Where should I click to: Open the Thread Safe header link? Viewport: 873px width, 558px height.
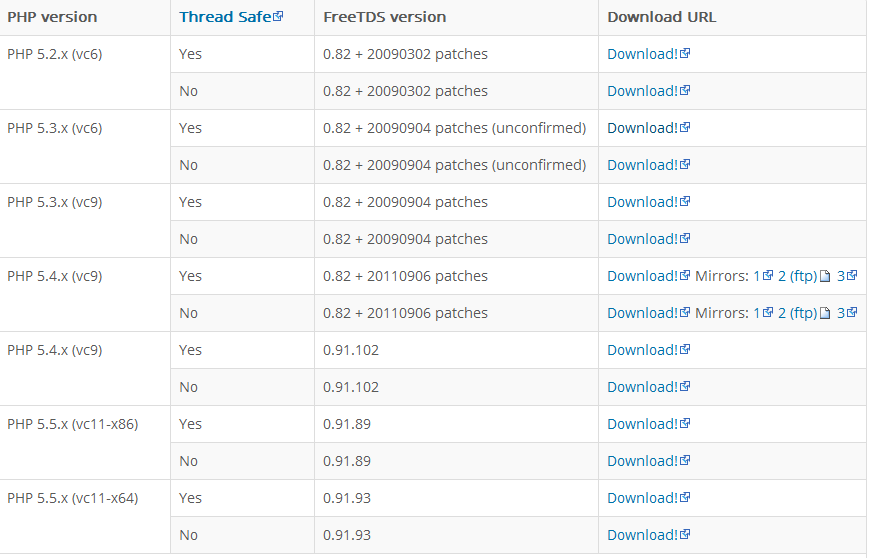[225, 17]
